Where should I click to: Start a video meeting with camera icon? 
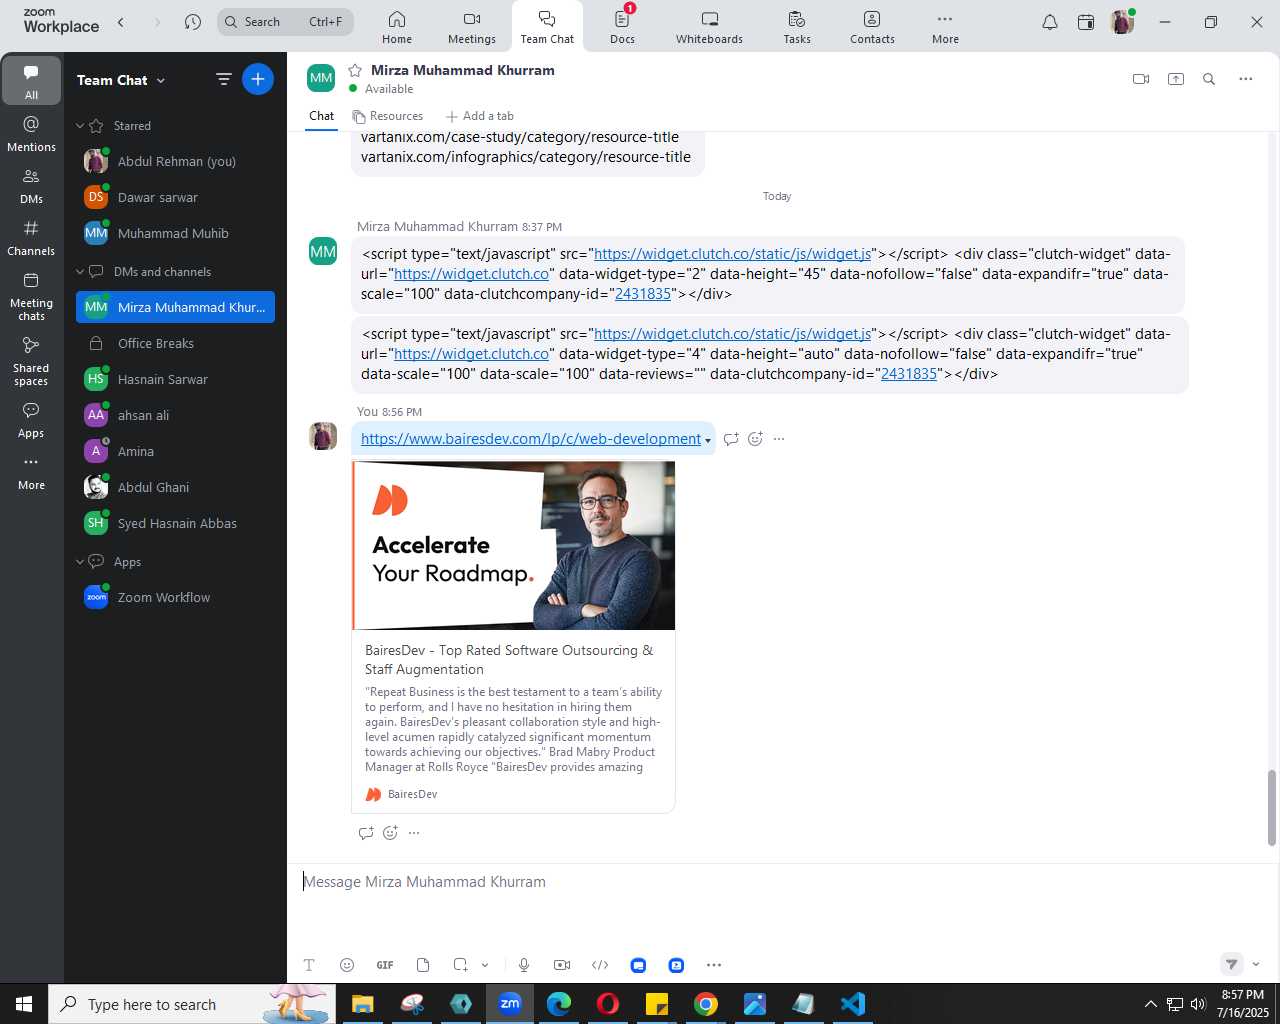tap(1141, 79)
